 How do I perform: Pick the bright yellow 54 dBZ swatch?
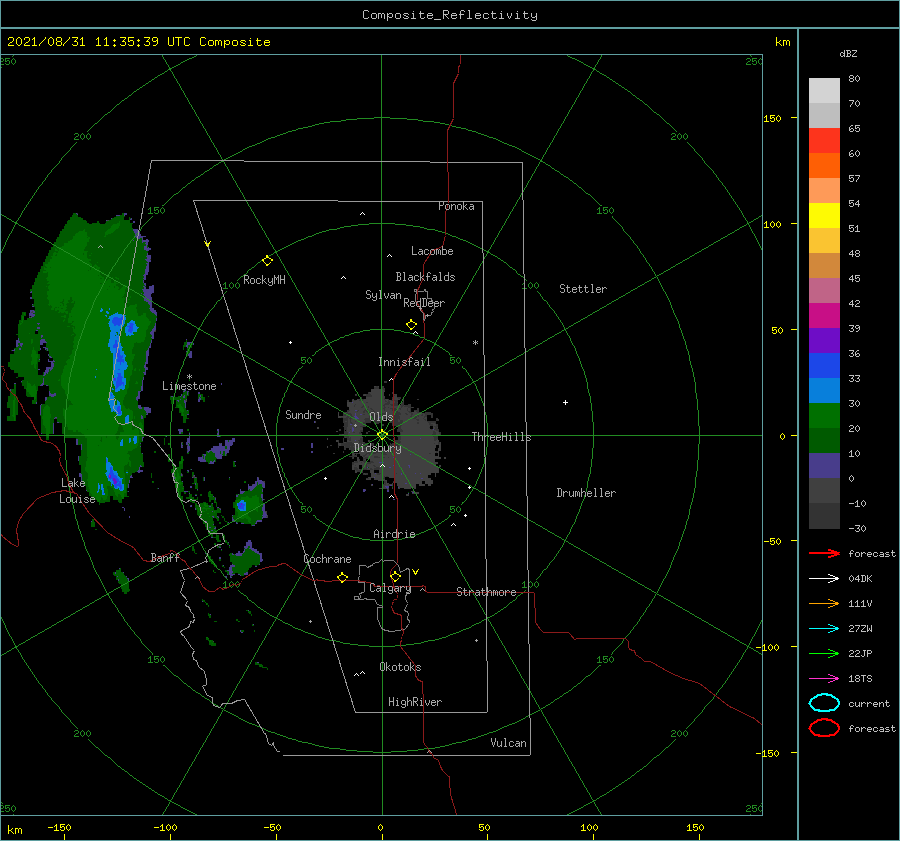click(x=824, y=215)
